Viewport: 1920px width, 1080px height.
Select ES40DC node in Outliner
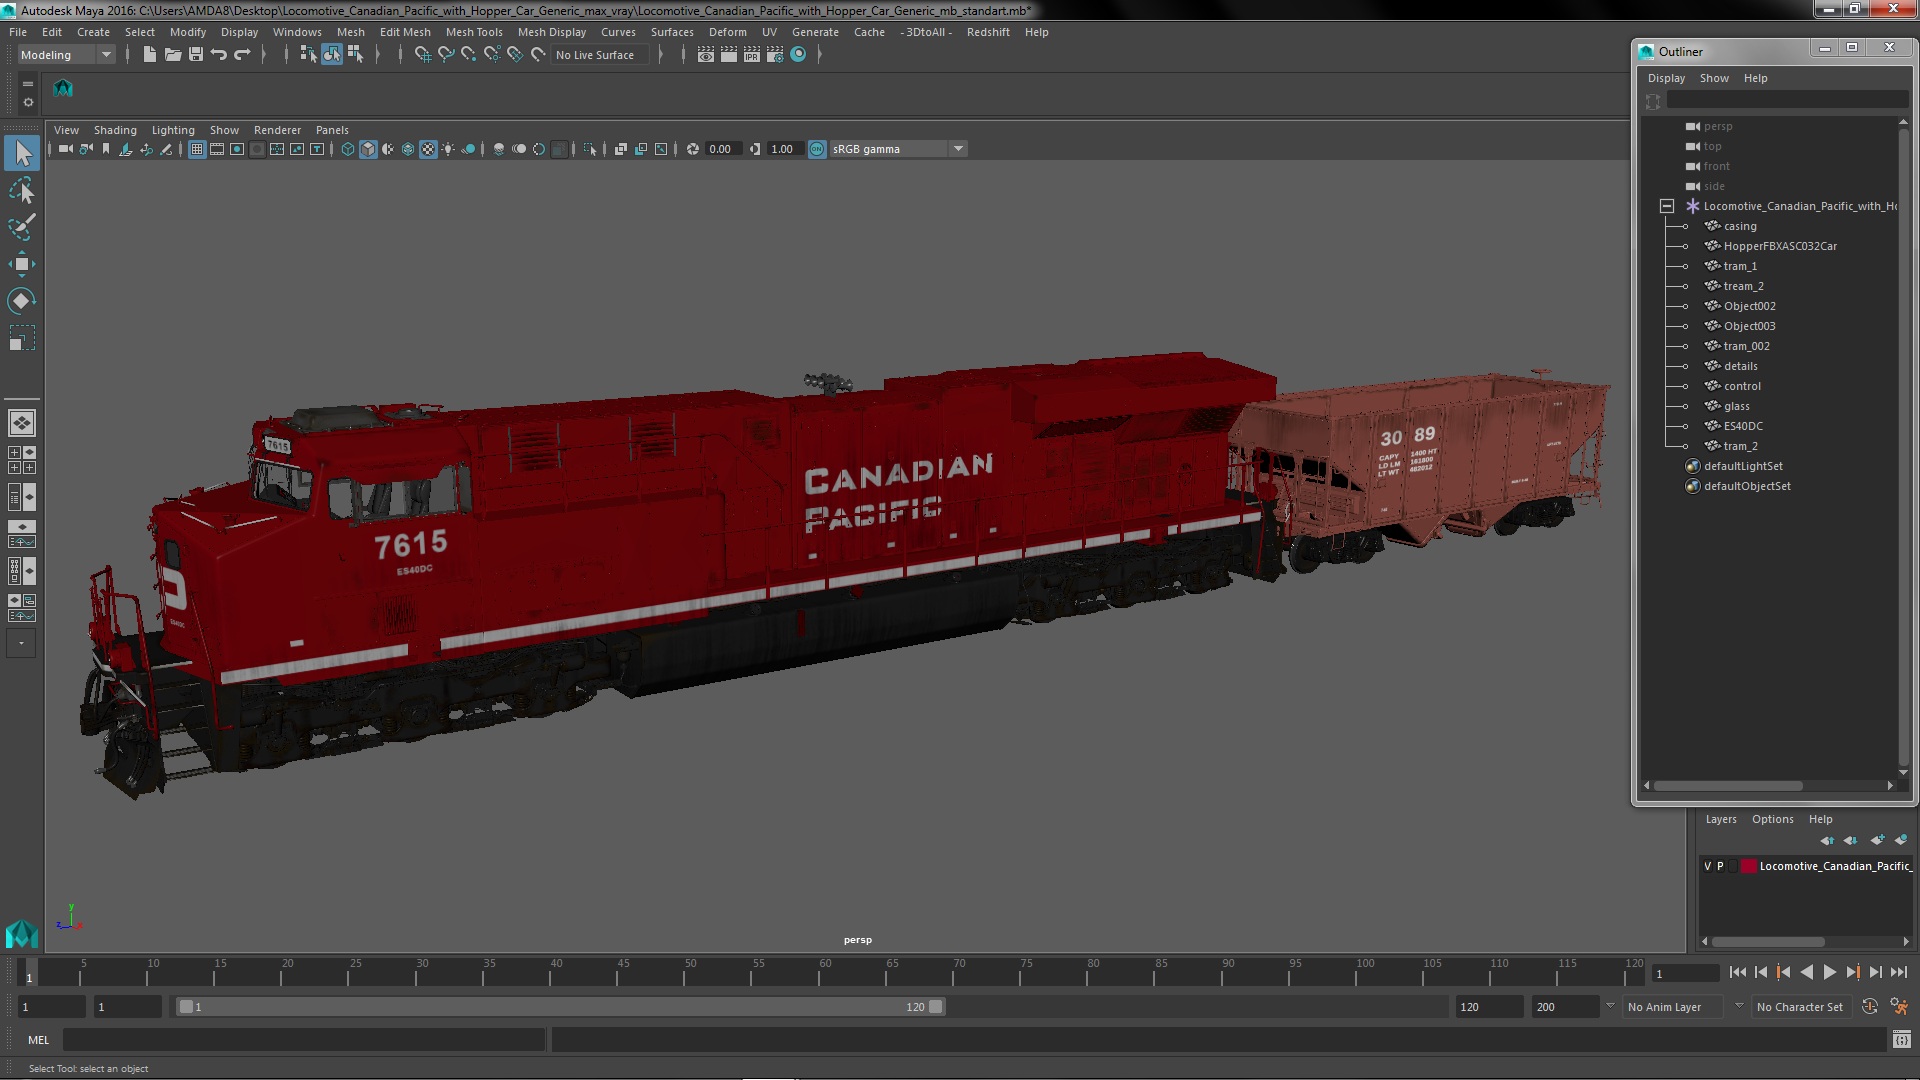[x=1743, y=426]
